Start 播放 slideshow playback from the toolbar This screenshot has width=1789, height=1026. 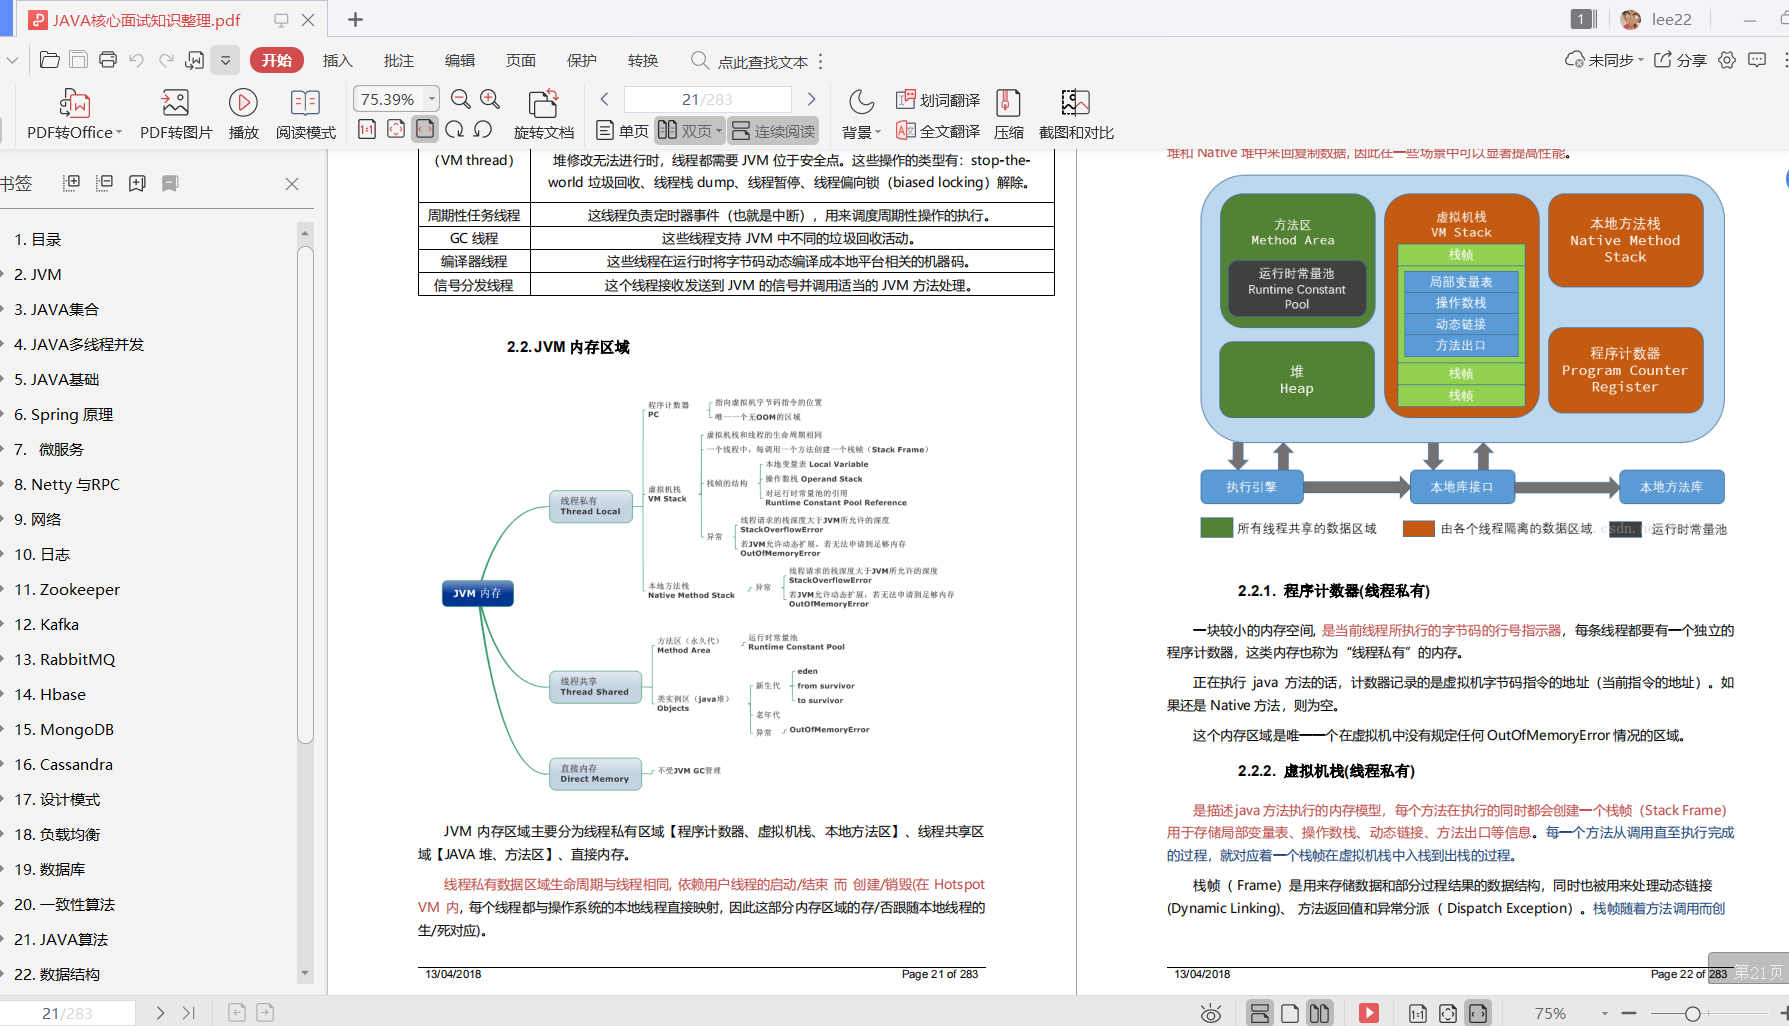pyautogui.click(x=242, y=113)
